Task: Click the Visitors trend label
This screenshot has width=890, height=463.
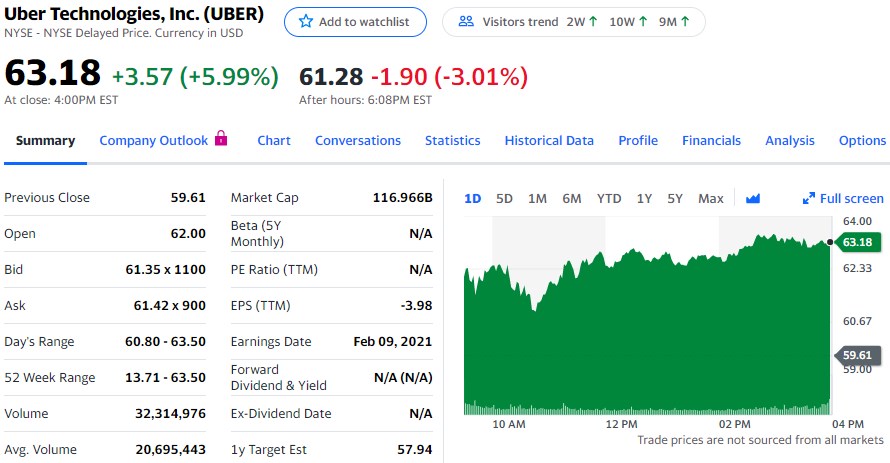Action: (520, 22)
